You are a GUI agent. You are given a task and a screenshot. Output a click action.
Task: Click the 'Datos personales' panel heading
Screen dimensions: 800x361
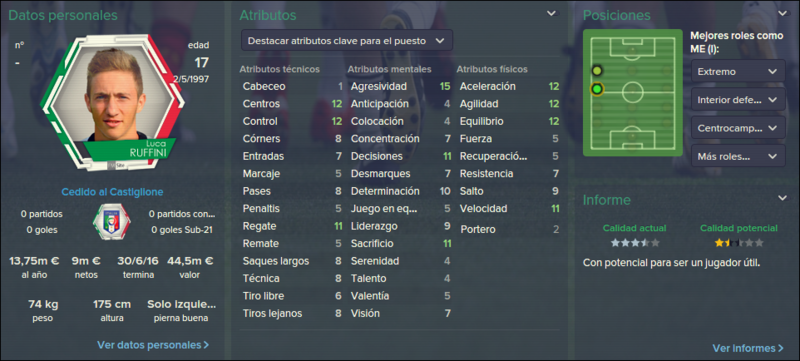(63, 15)
